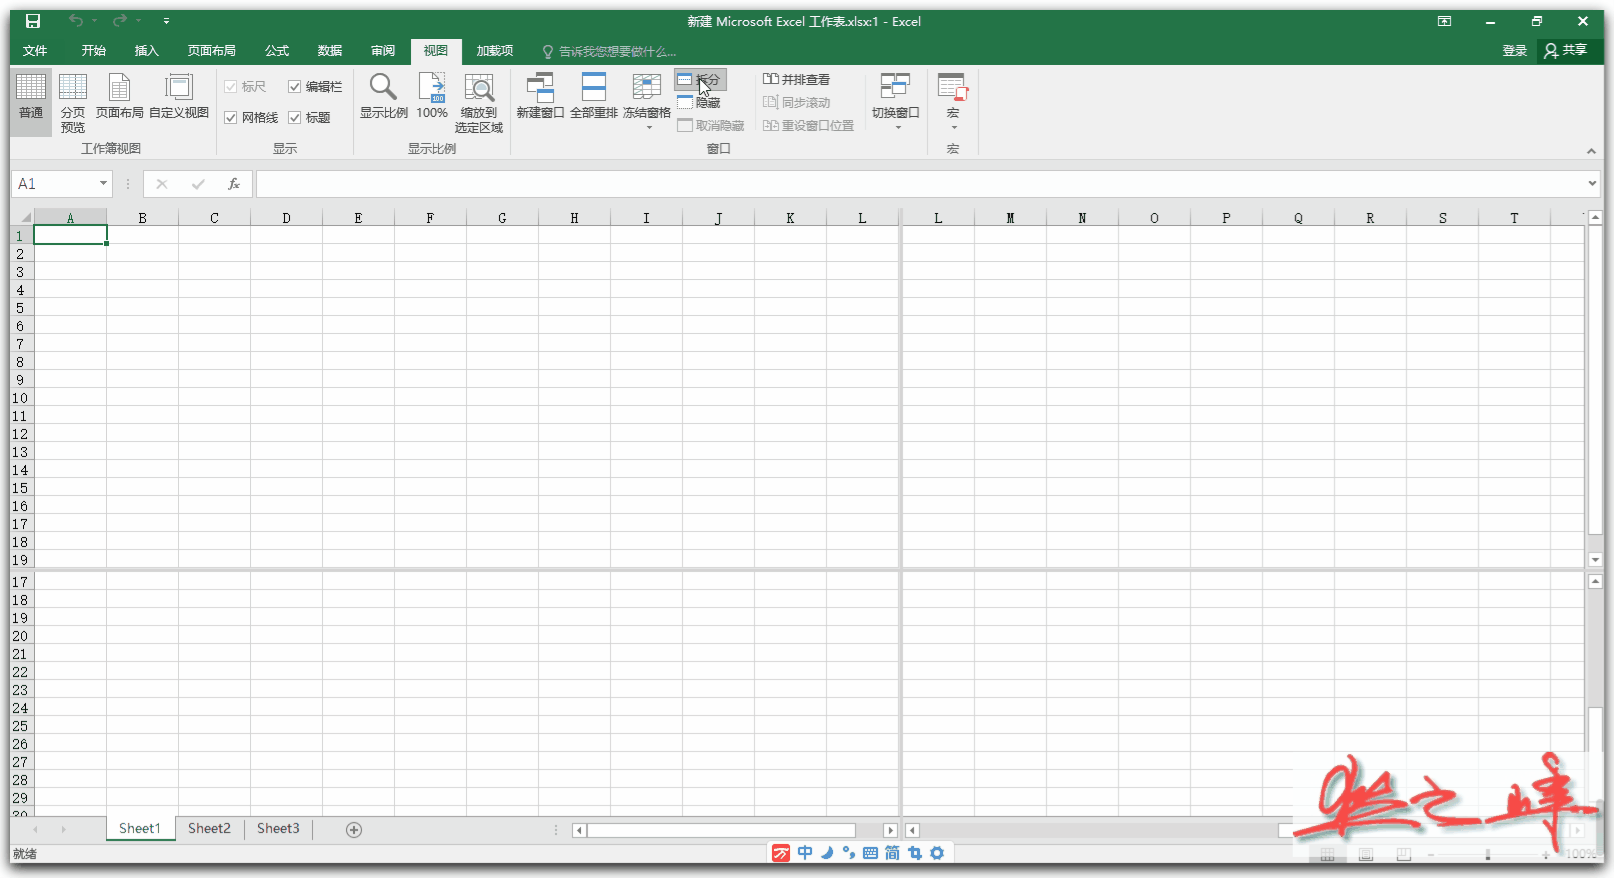Click the Sogou input method logo
The width and height of the screenshot is (1614, 878).
tap(781, 853)
